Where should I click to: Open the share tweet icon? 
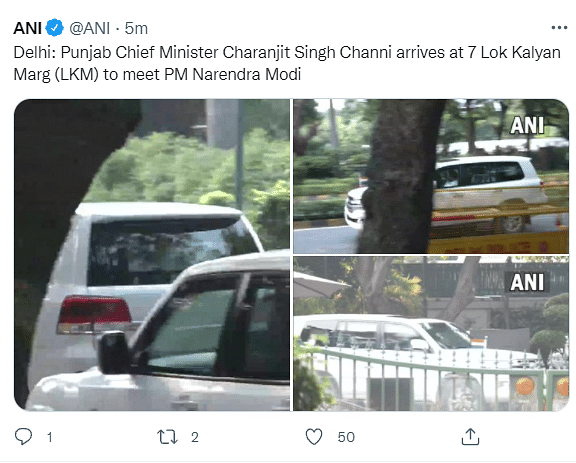(x=470, y=437)
